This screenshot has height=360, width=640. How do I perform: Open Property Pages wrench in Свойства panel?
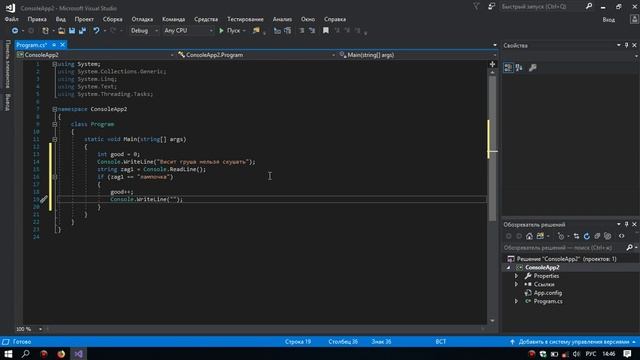532,68
